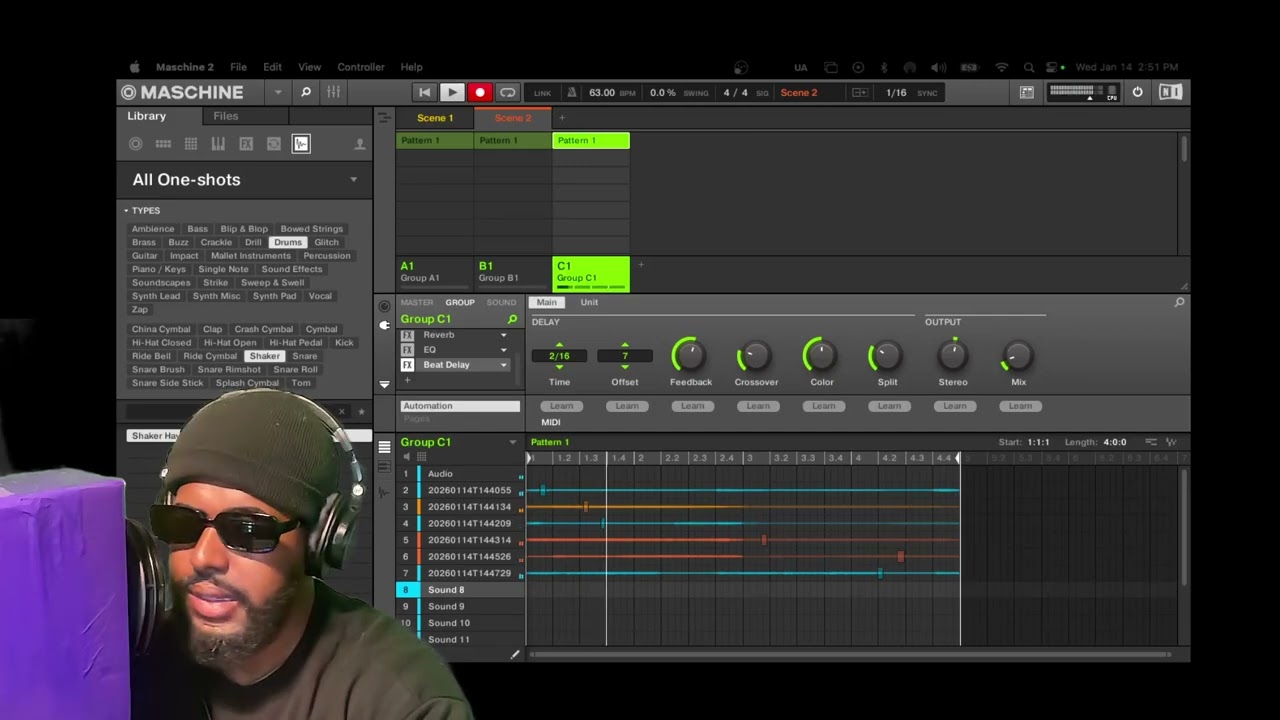Click the audio engine power button
The image size is (1280, 720).
(1137, 92)
